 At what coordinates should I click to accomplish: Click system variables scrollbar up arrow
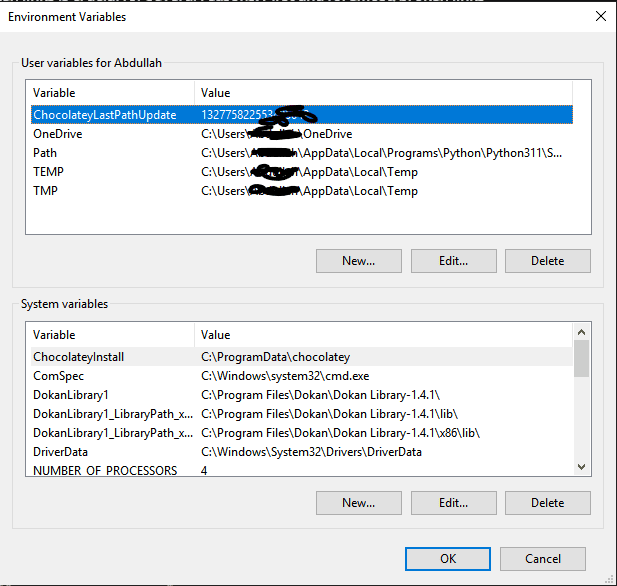[x=581, y=332]
